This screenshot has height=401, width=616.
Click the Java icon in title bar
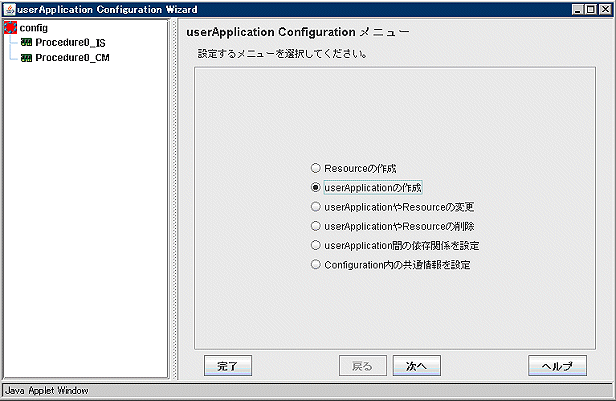[9, 9]
